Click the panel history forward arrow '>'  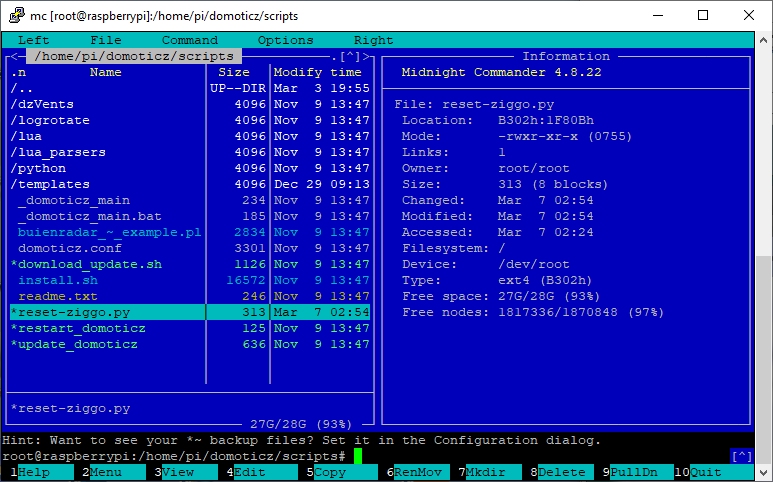click(x=366, y=56)
